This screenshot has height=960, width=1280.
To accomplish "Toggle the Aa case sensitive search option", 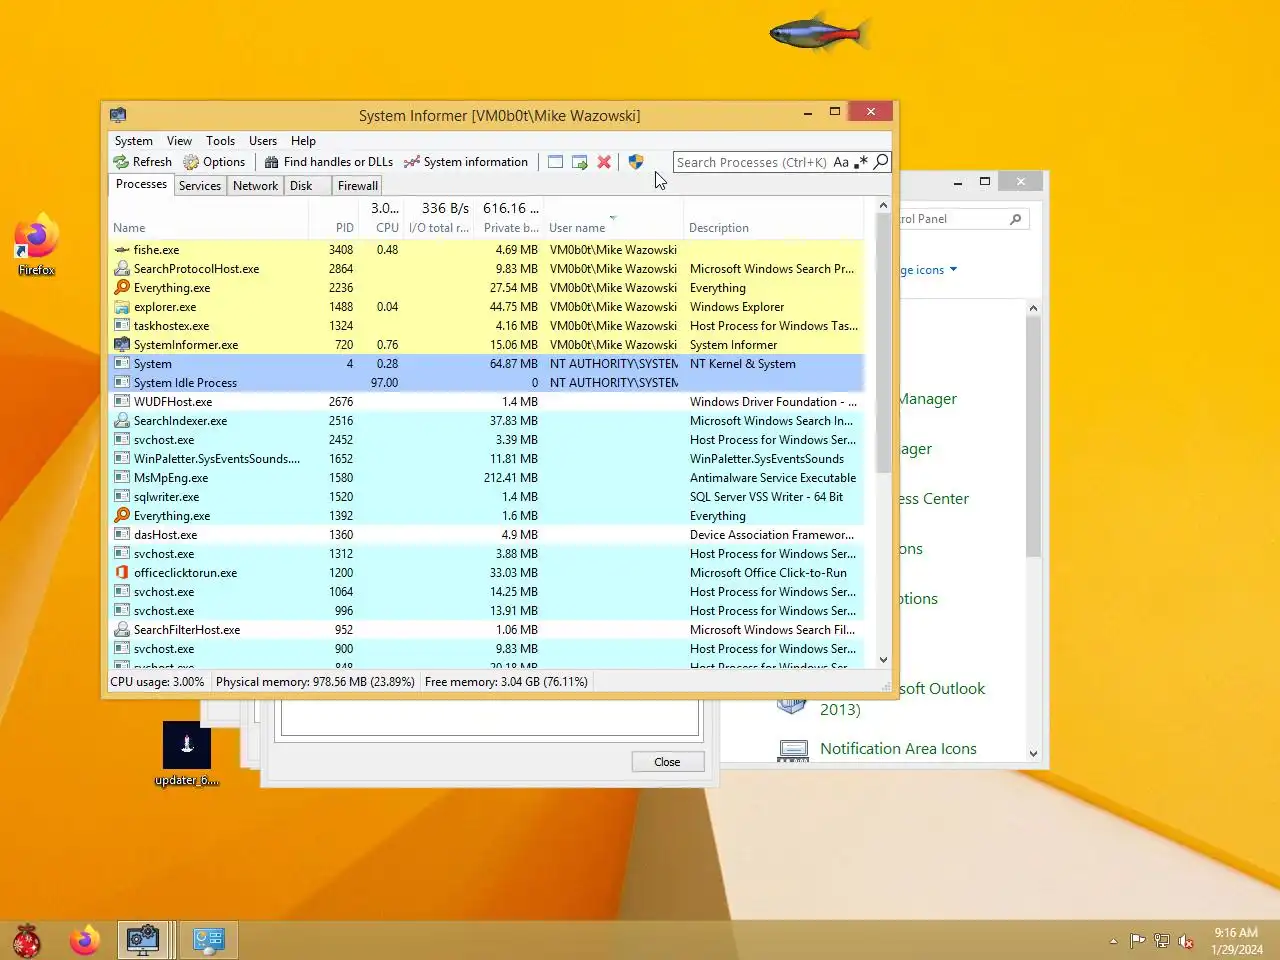I will [x=841, y=162].
